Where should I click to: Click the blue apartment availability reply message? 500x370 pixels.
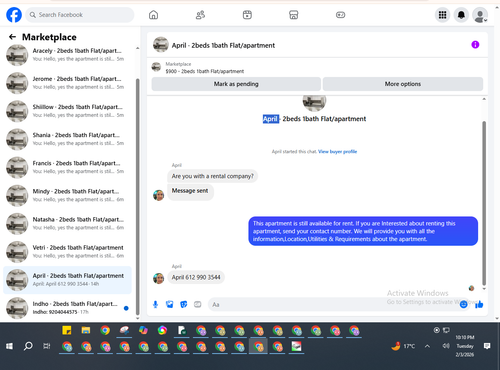click(x=363, y=231)
